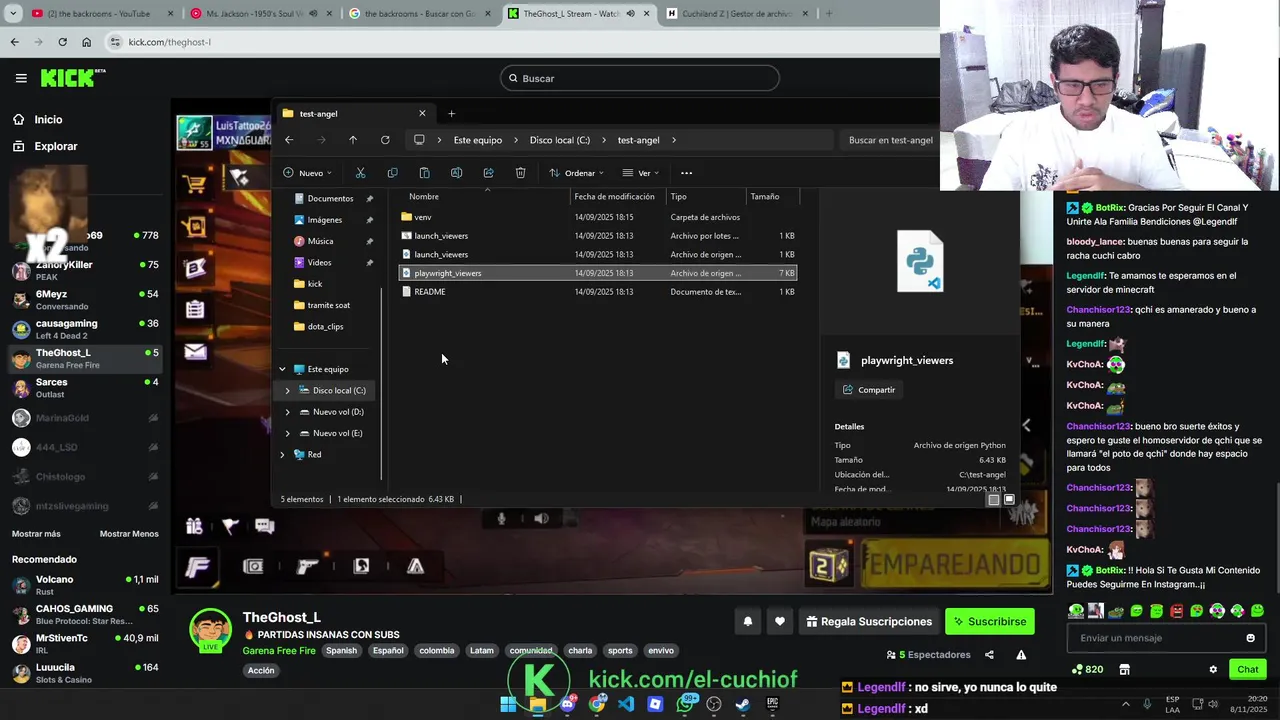Copy the selected file in File Explorer
Viewport: 1280px width, 720px height.
(x=392, y=173)
